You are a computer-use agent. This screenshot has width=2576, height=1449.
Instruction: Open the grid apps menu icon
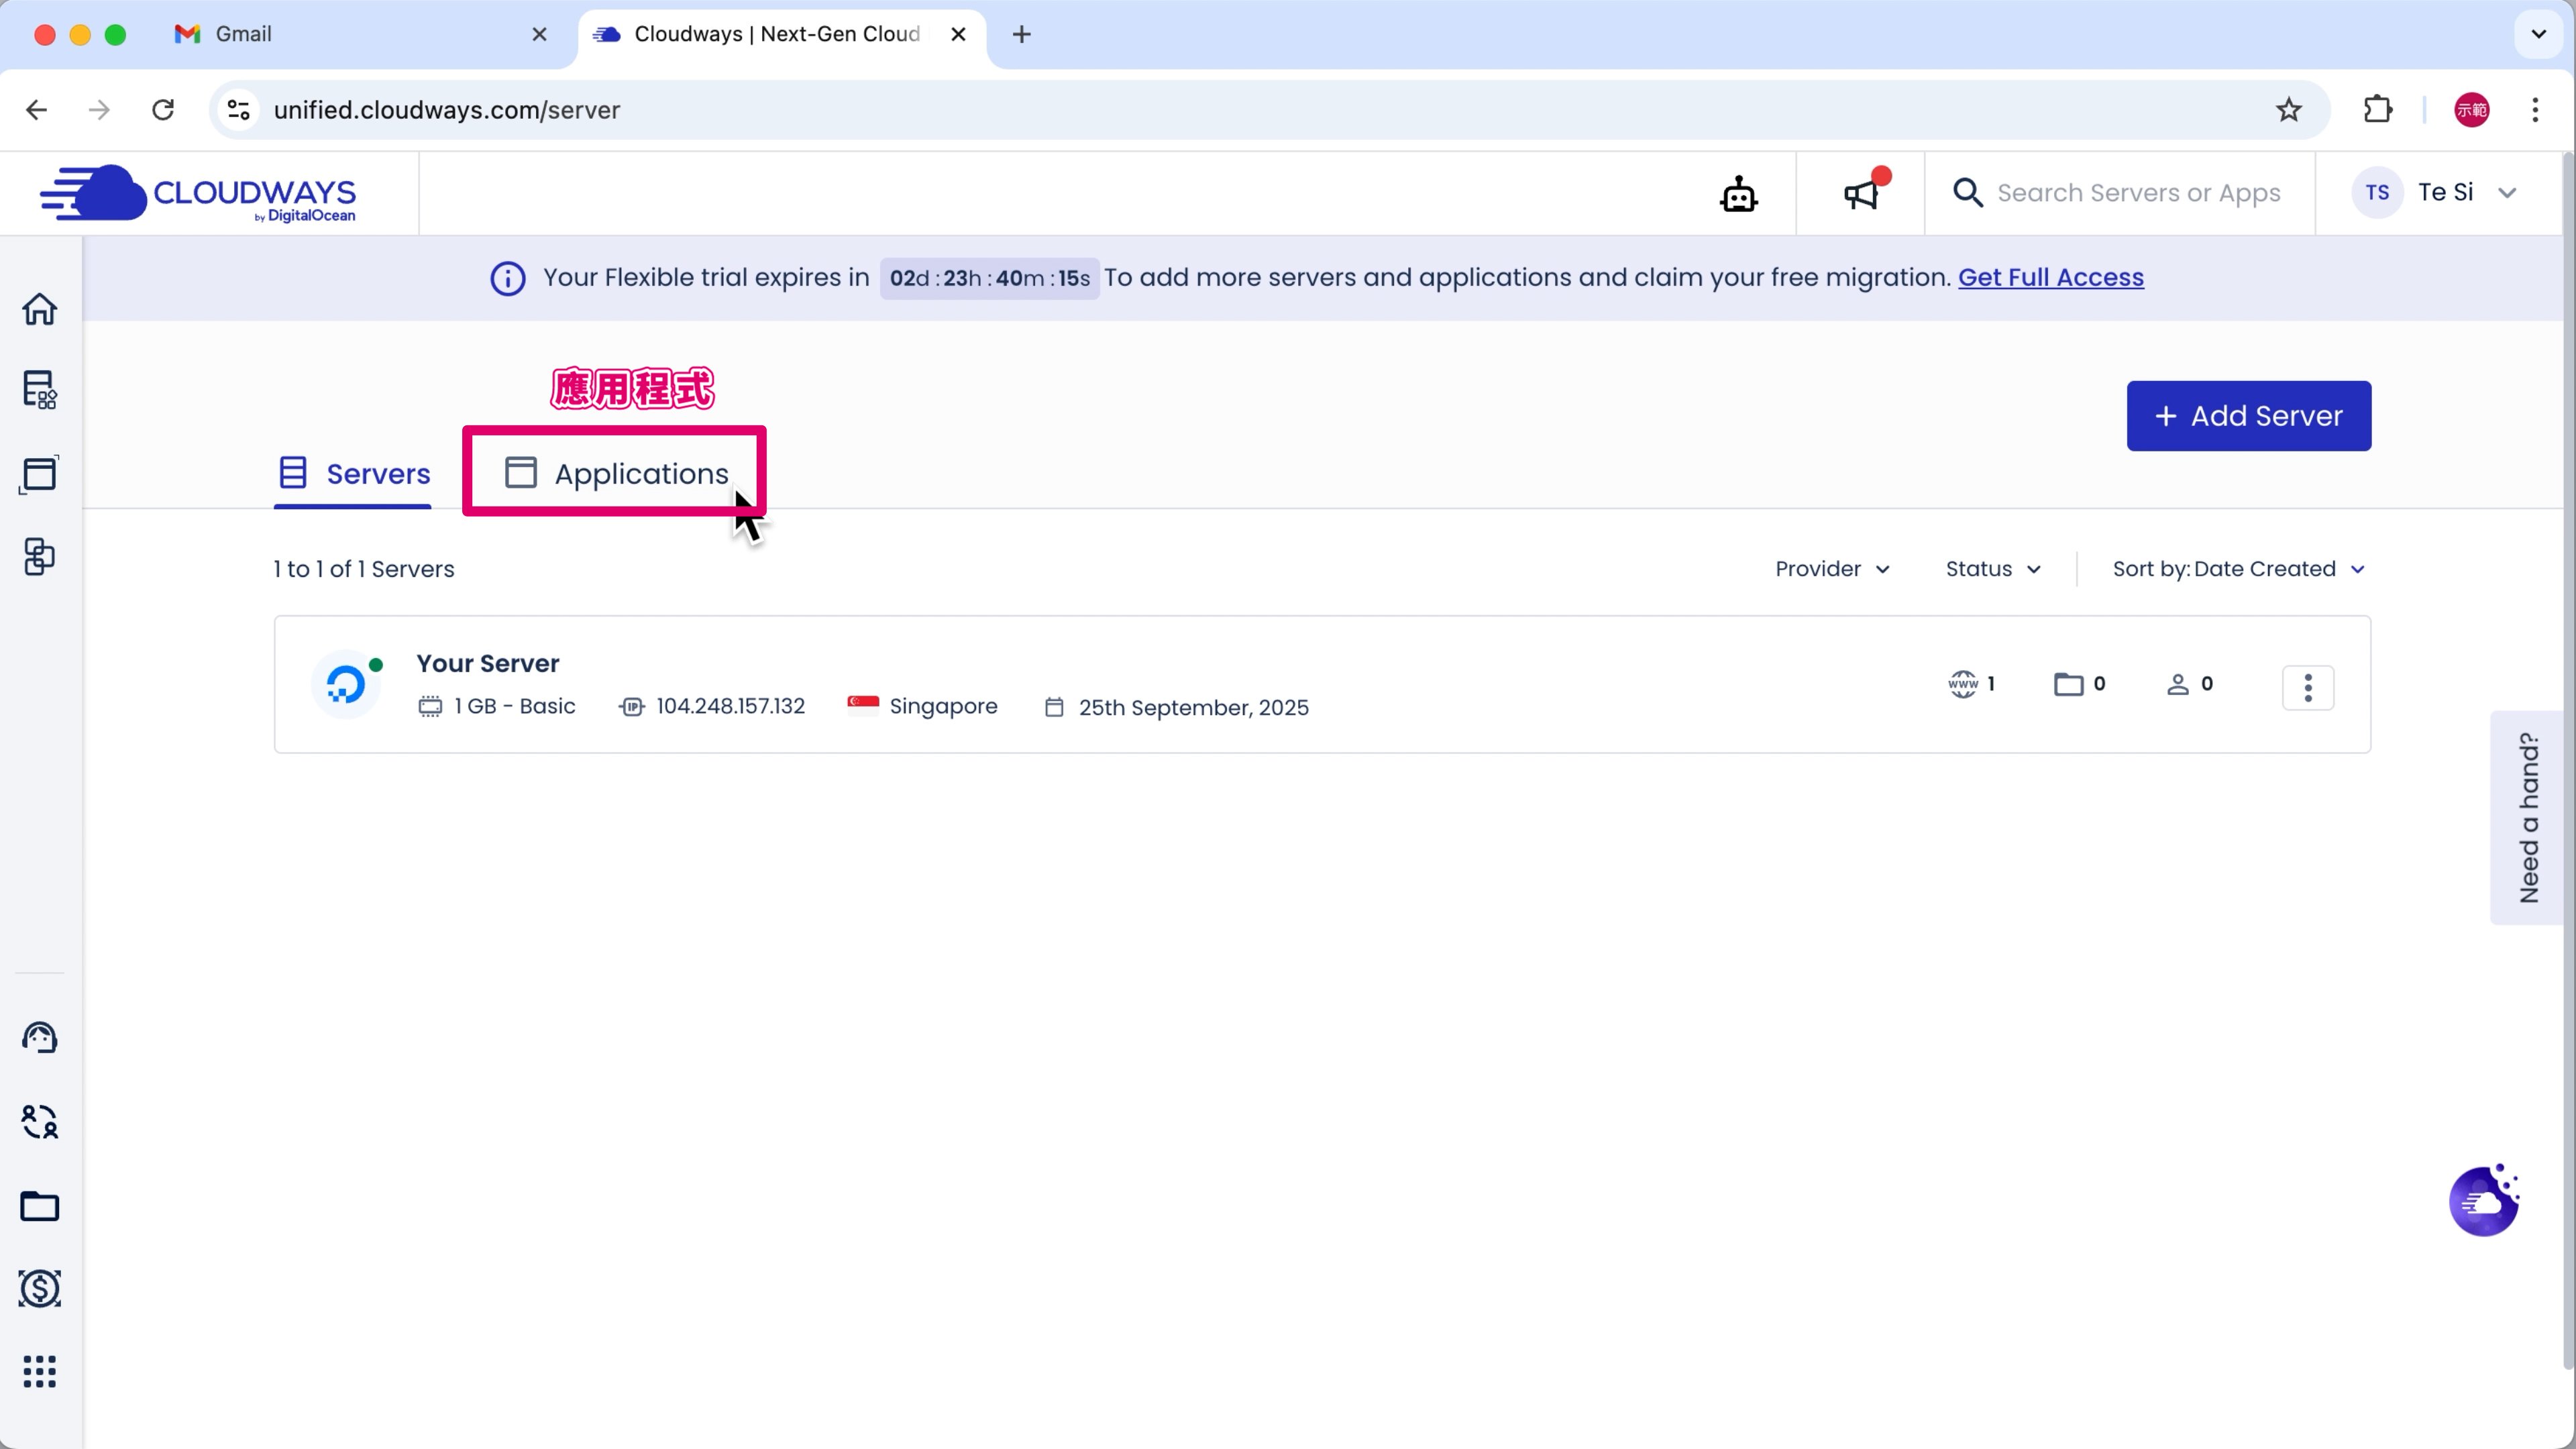40,1371
